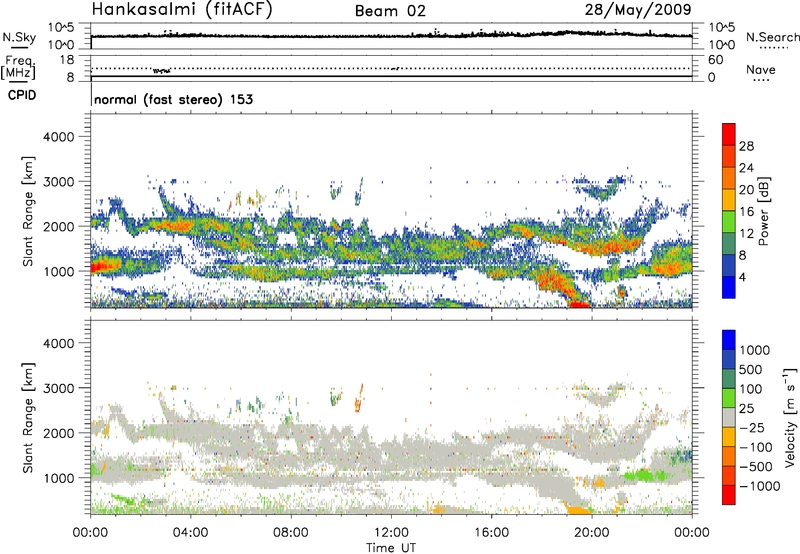Viewport: 800px width, 554px height.
Task: Select the Freq. [MHz] axis label
Action: [19, 67]
